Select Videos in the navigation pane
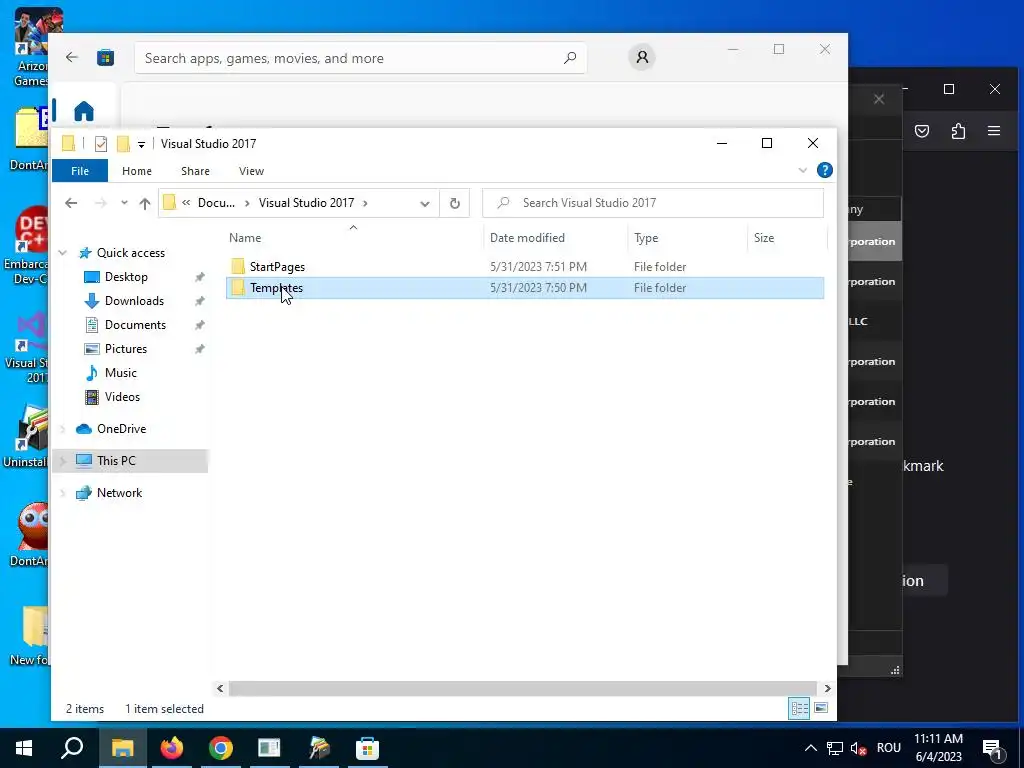This screenshot has height=768, width=1024. point(122,397)
